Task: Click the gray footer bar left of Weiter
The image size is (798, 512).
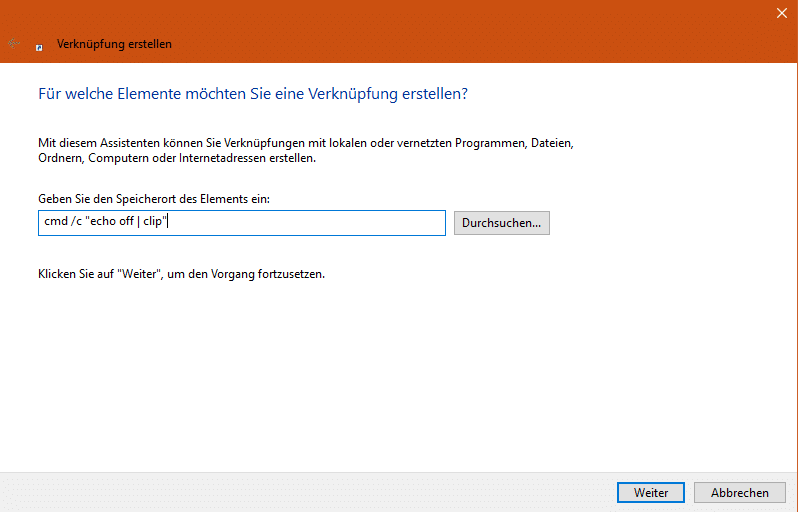Action: [x=300, y=492]
